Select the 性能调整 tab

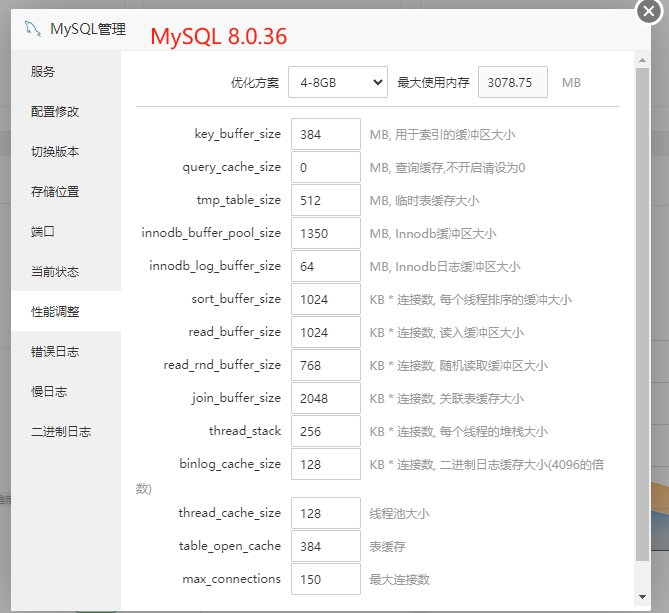coord(66,311)
